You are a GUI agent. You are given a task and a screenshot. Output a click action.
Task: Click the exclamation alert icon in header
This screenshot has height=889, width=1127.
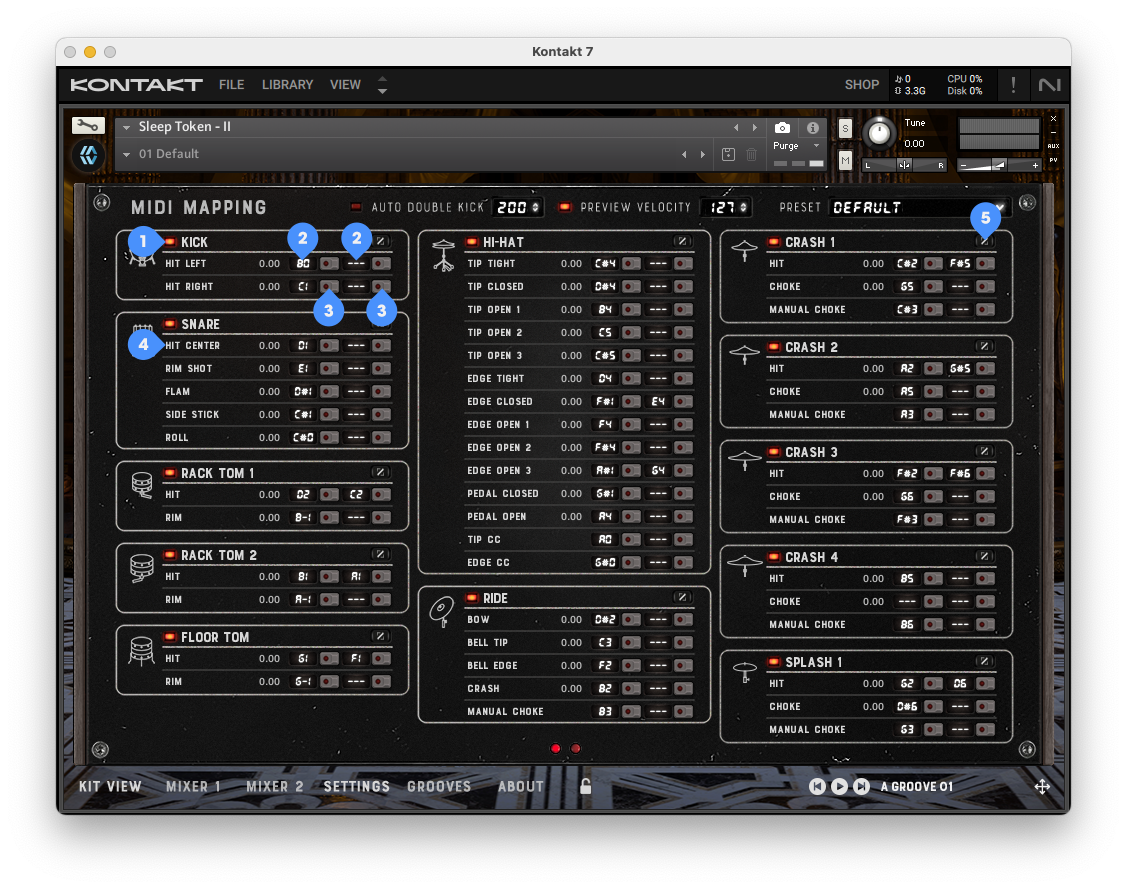pos(1013,85)
